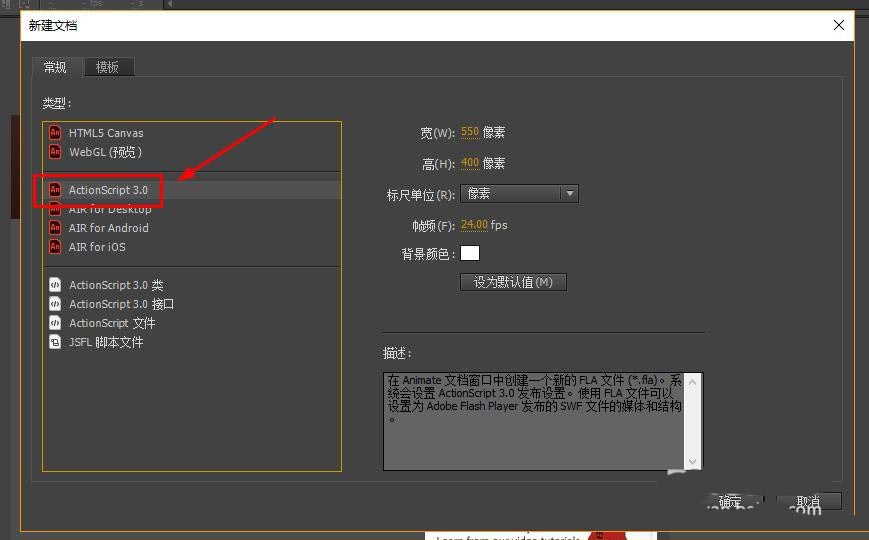Edit the width value 550
This screenshot has width=869, height=540.
[469, 132]
